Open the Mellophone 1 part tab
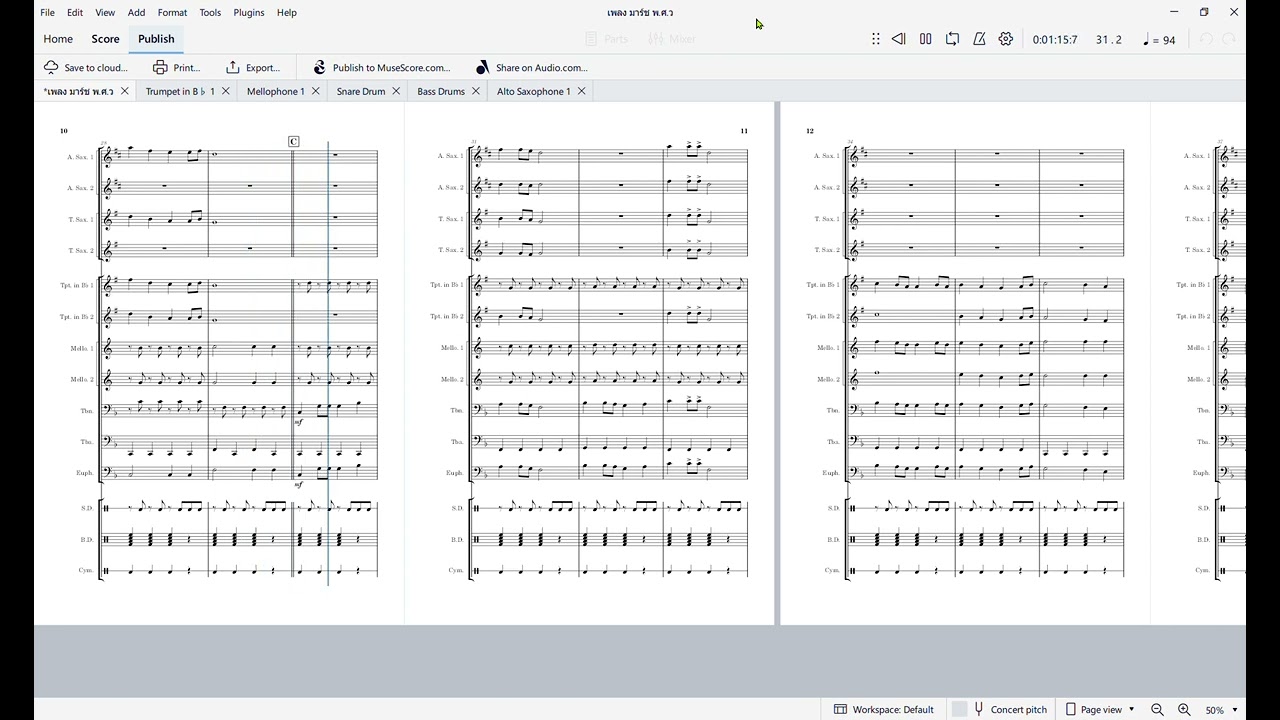Screen dimensions: 1280x720 pos(275,91)
